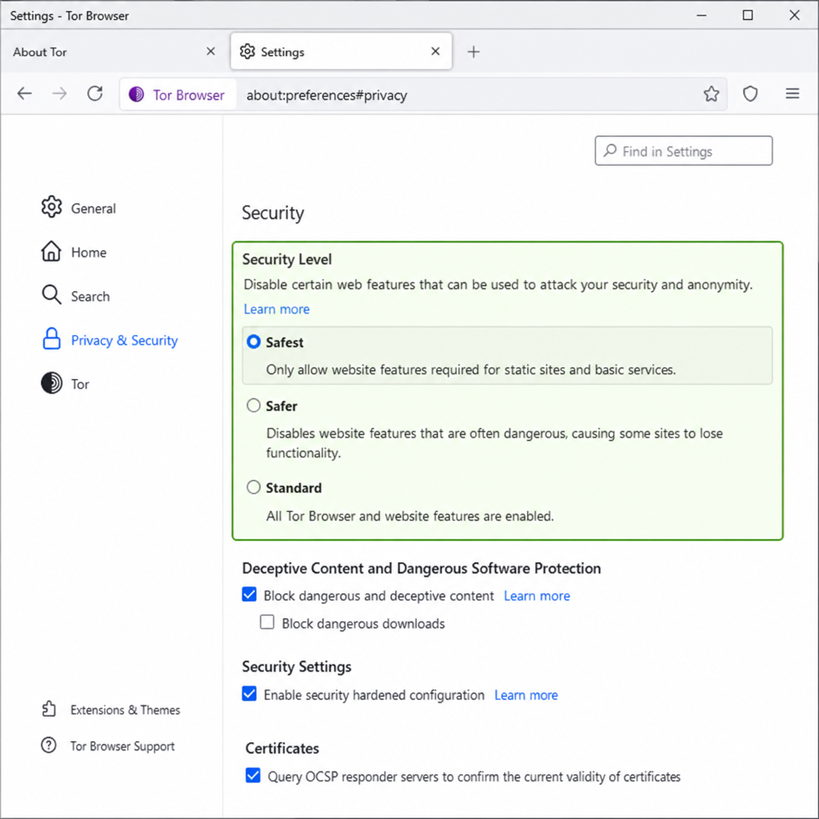This screenshot has height=819, width=819.
Task: Open Learn more beside deceptive content
Action: click(536, 596)
